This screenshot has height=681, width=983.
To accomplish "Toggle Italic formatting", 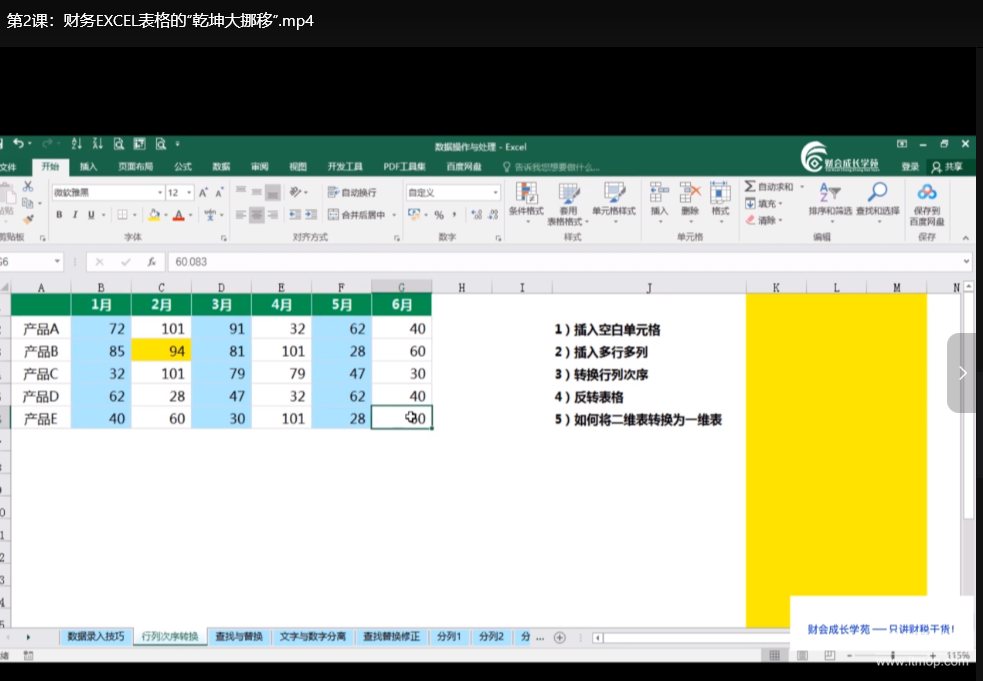I will [x=75, y=214].
